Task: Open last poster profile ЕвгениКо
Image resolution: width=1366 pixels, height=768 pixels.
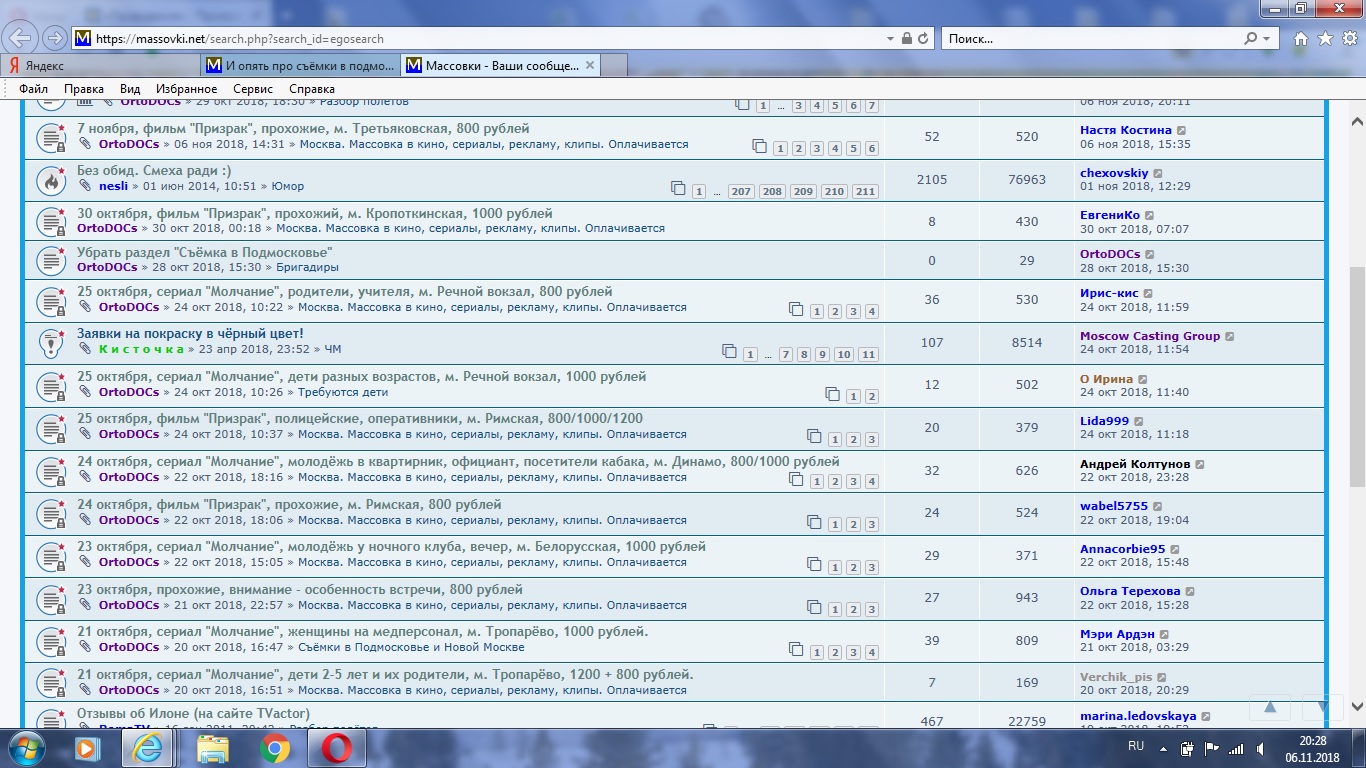Action: pos(1110,215)
